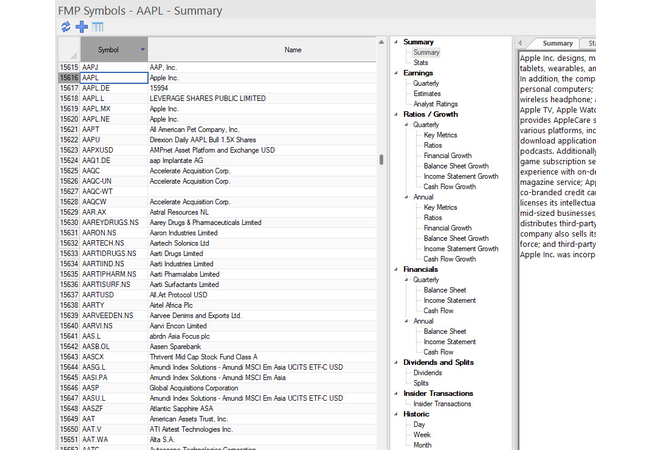650x450 pixels.
Task: Collapse the Ratios / Growth group
Action: pos(396,114)
